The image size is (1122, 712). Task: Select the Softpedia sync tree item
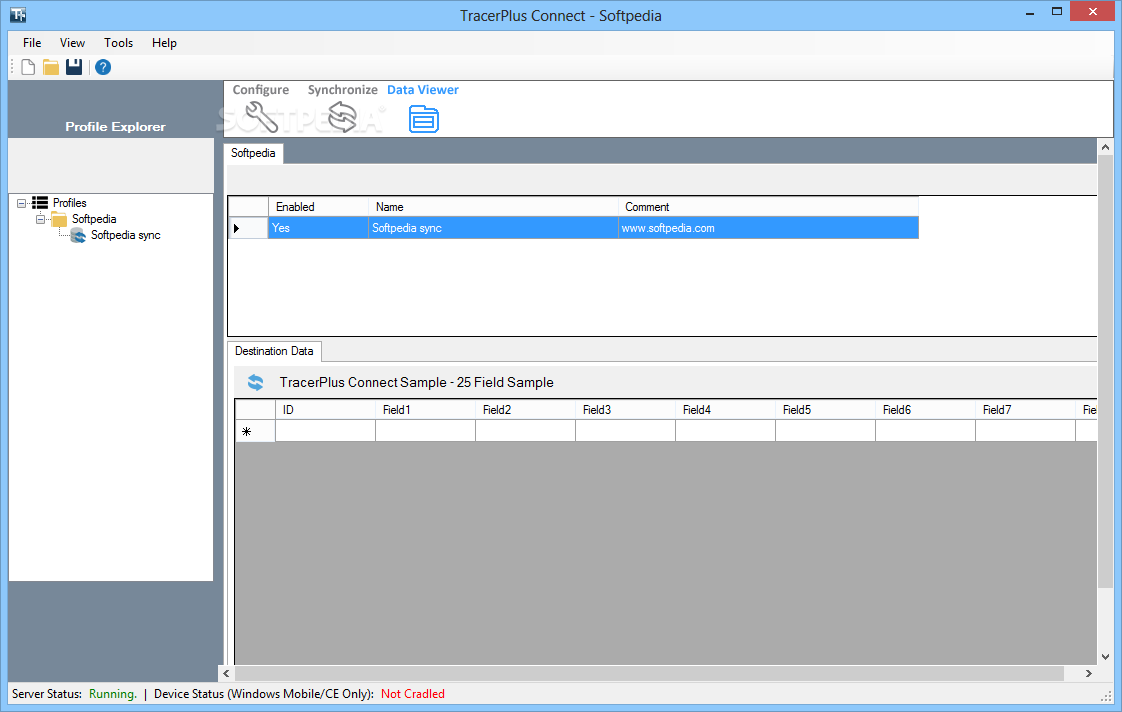[125, 235]
